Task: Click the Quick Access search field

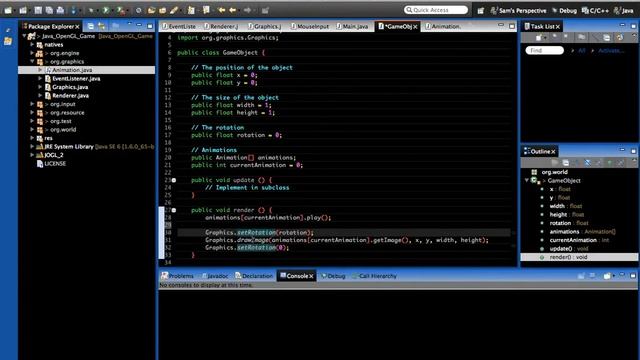Action: pos(436,10)
